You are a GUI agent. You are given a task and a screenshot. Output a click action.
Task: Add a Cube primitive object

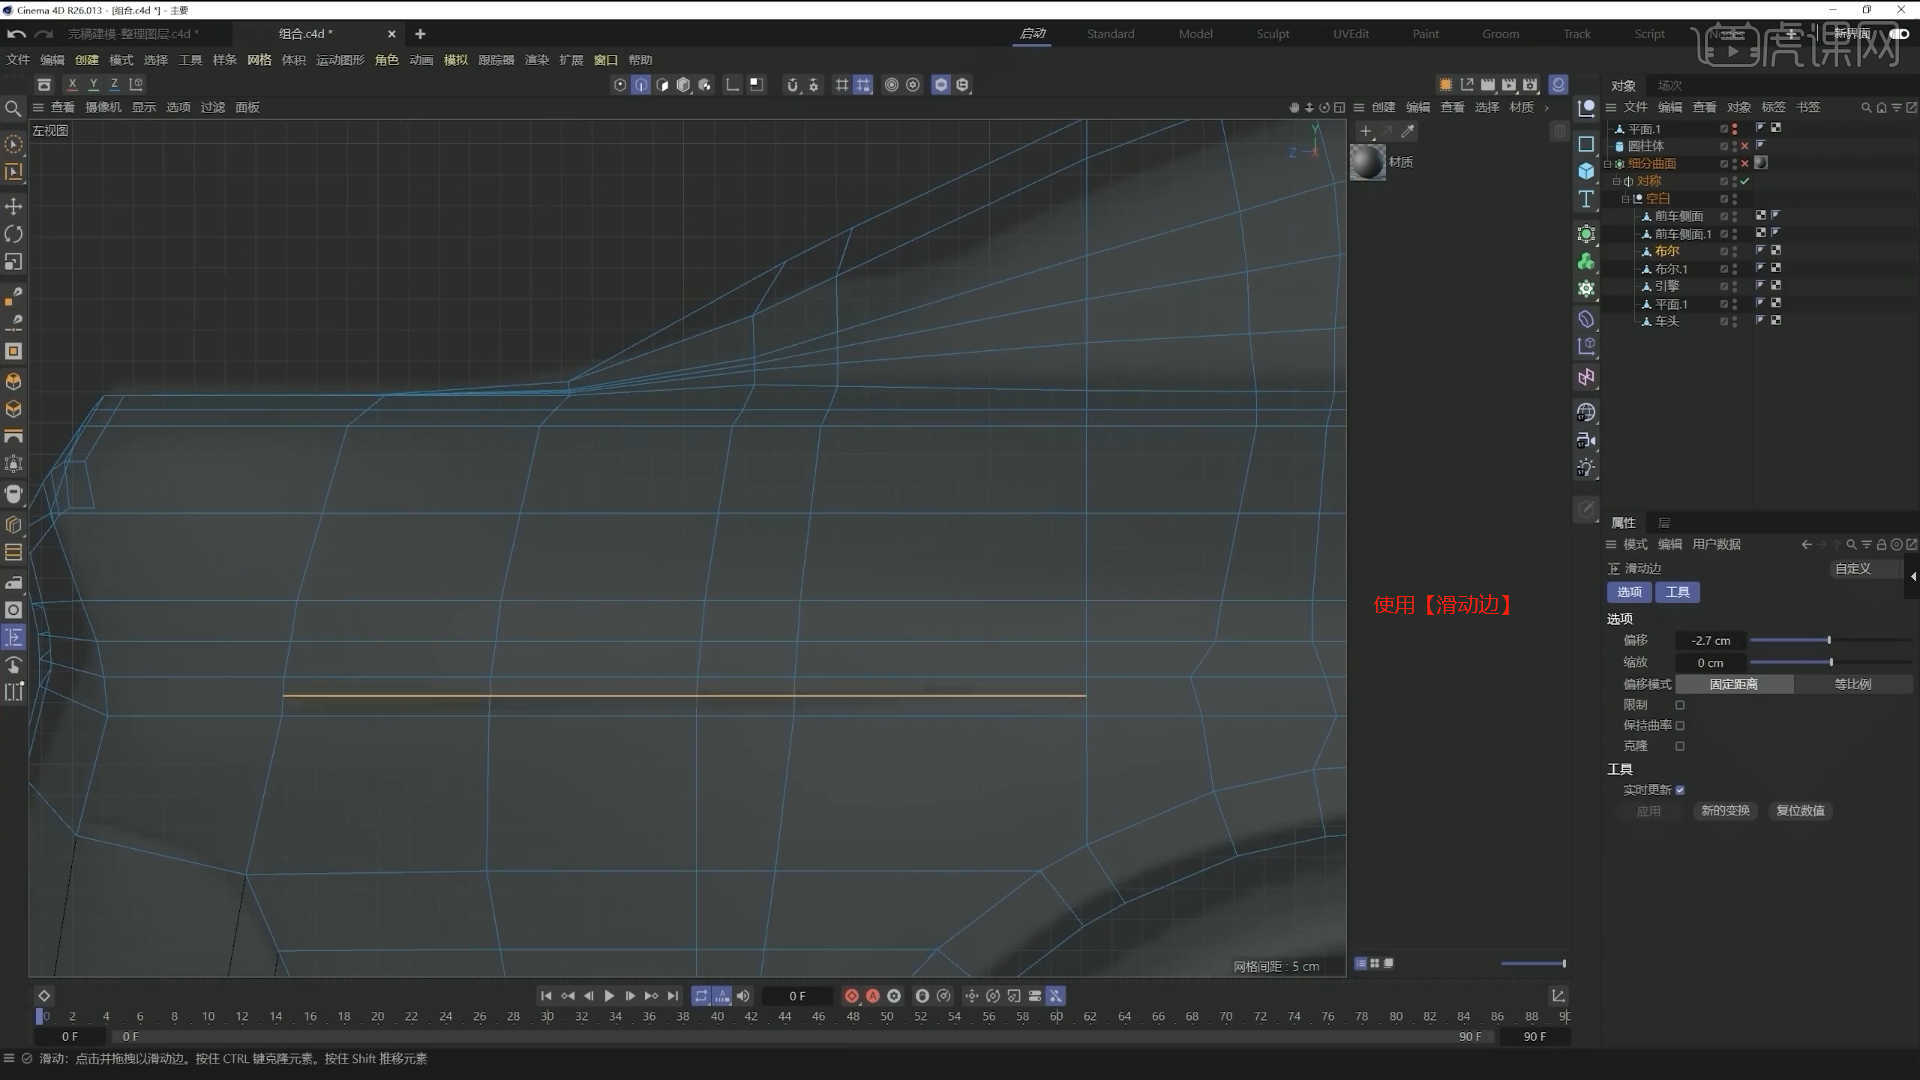(1586, 171)
